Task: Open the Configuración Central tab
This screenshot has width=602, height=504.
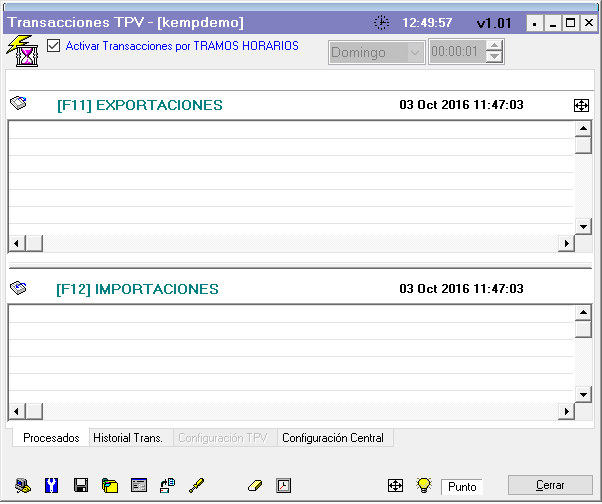Action: pyautogui.click(x=335, y=438)
